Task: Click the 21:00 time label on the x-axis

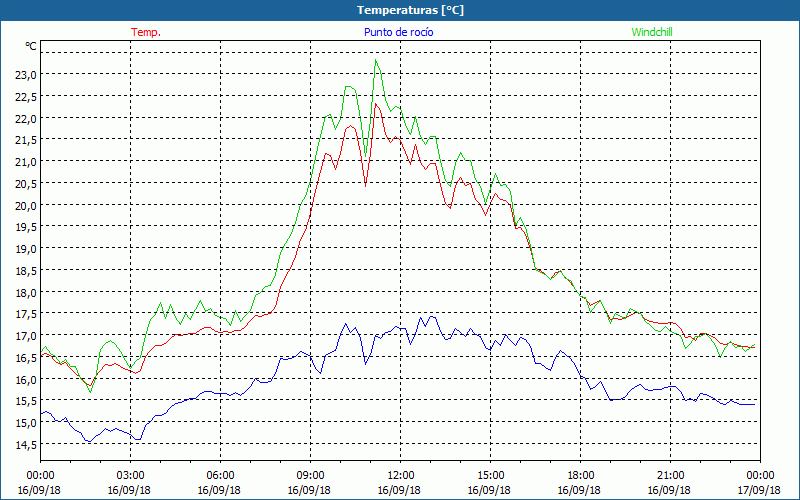Action: 670,476
